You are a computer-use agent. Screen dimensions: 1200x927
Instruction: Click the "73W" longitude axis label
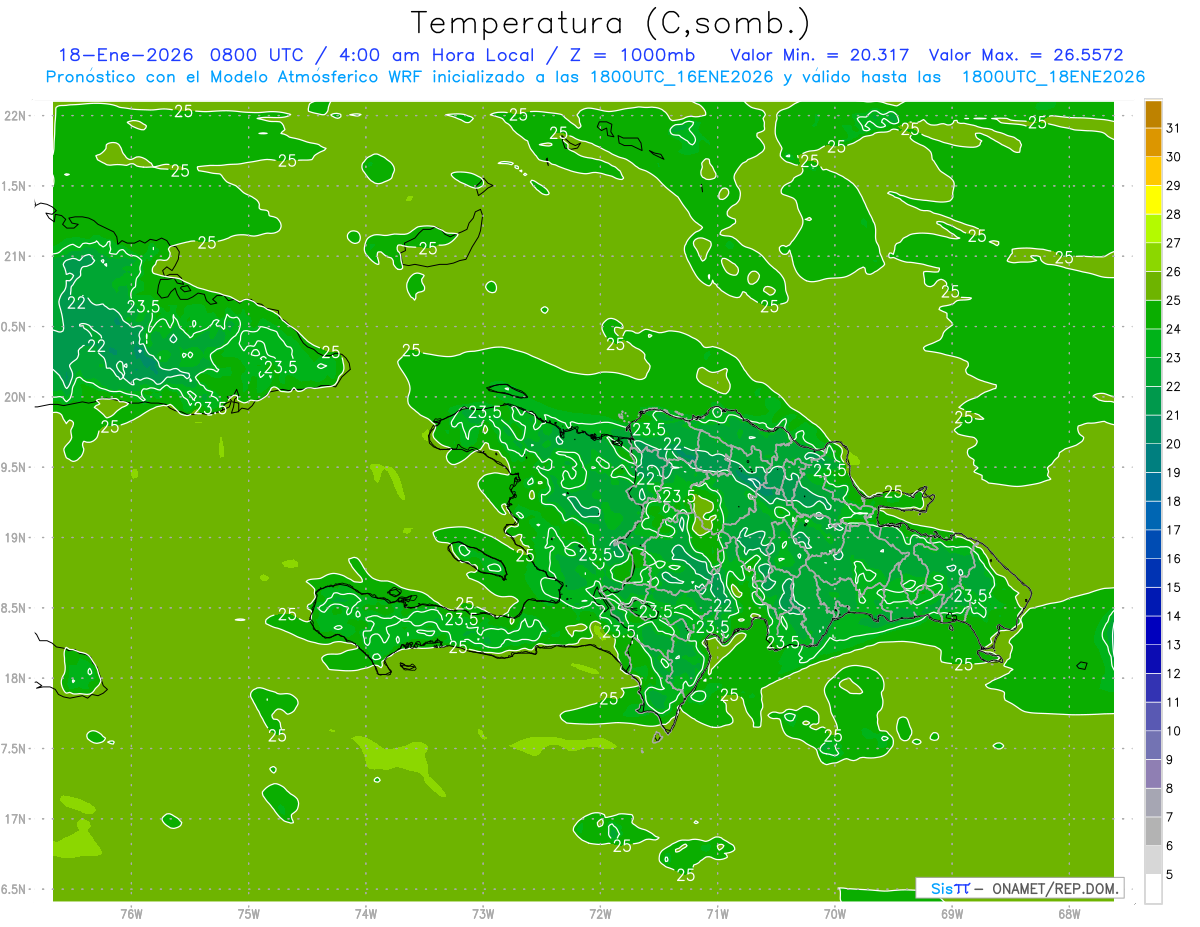coord(483,913)
